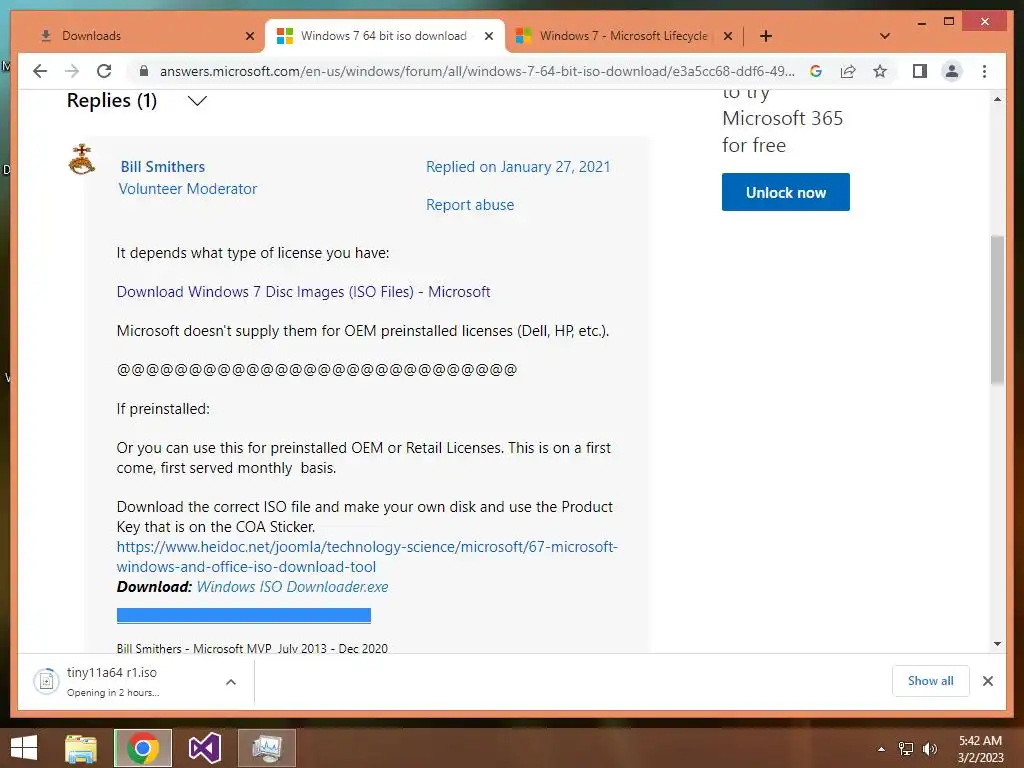Open a new browser tab

click(766, 36)
